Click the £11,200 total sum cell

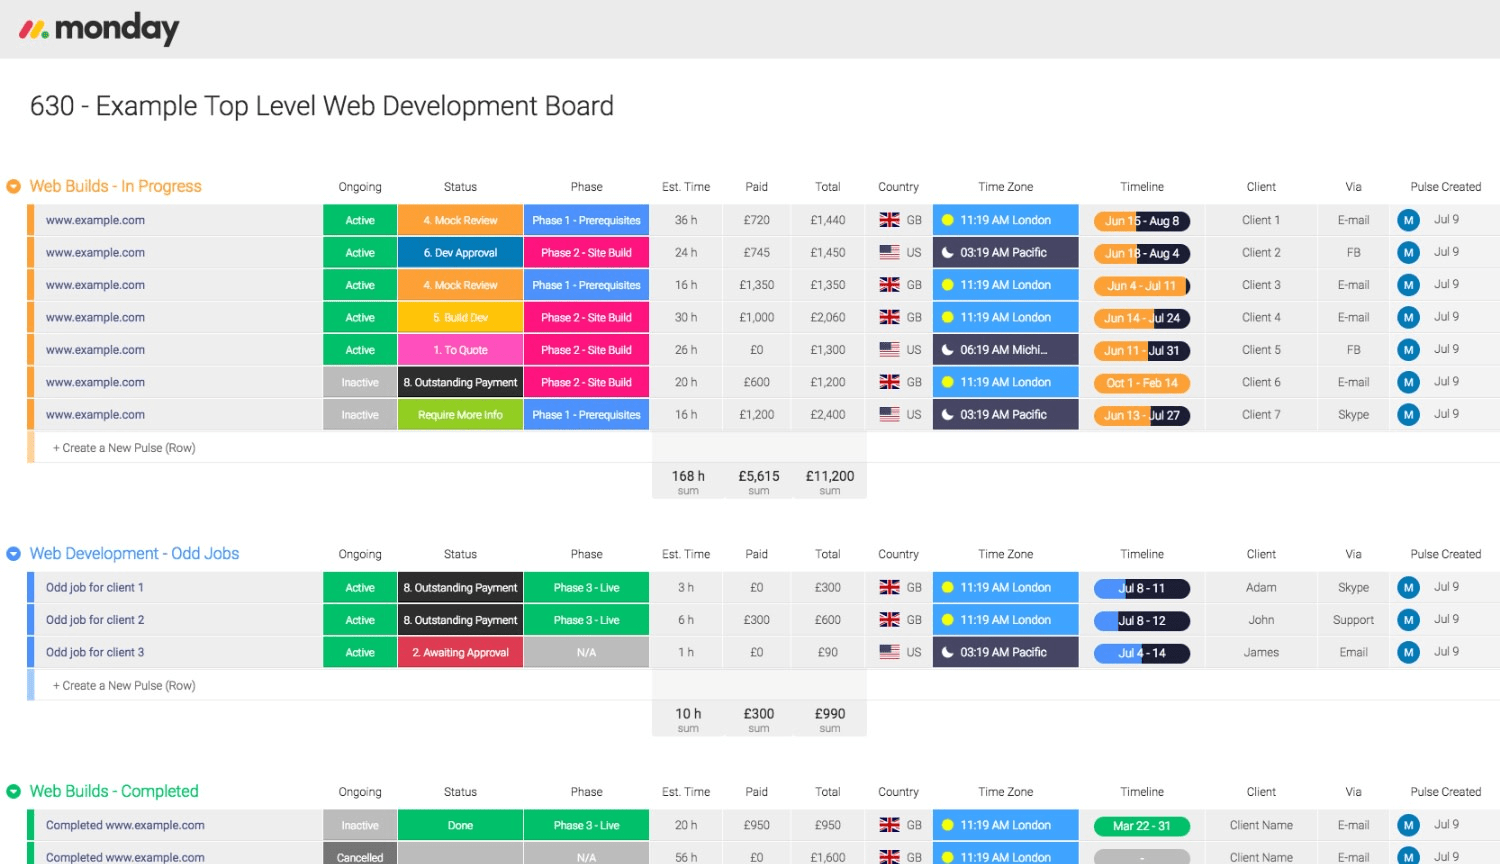[x=829, y=480]
